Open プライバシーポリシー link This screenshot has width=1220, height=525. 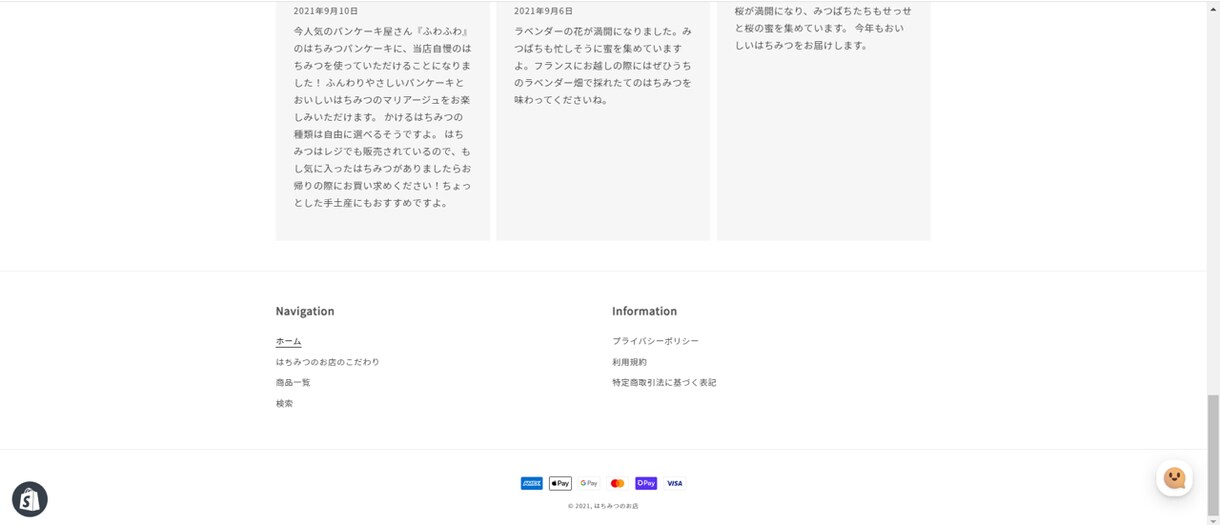pyautogui.click(x=655, y=341)
